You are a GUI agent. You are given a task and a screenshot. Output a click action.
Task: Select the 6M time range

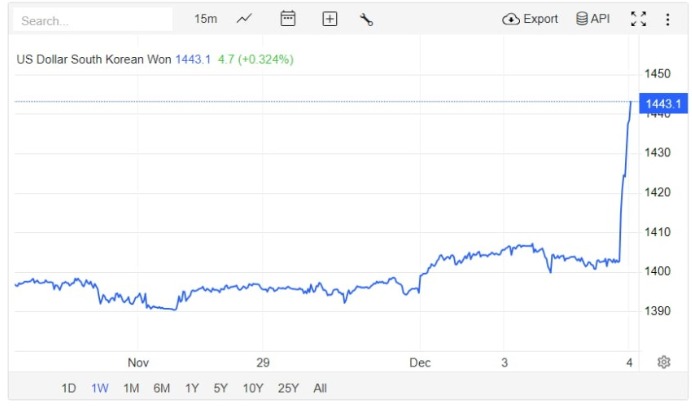162,388
